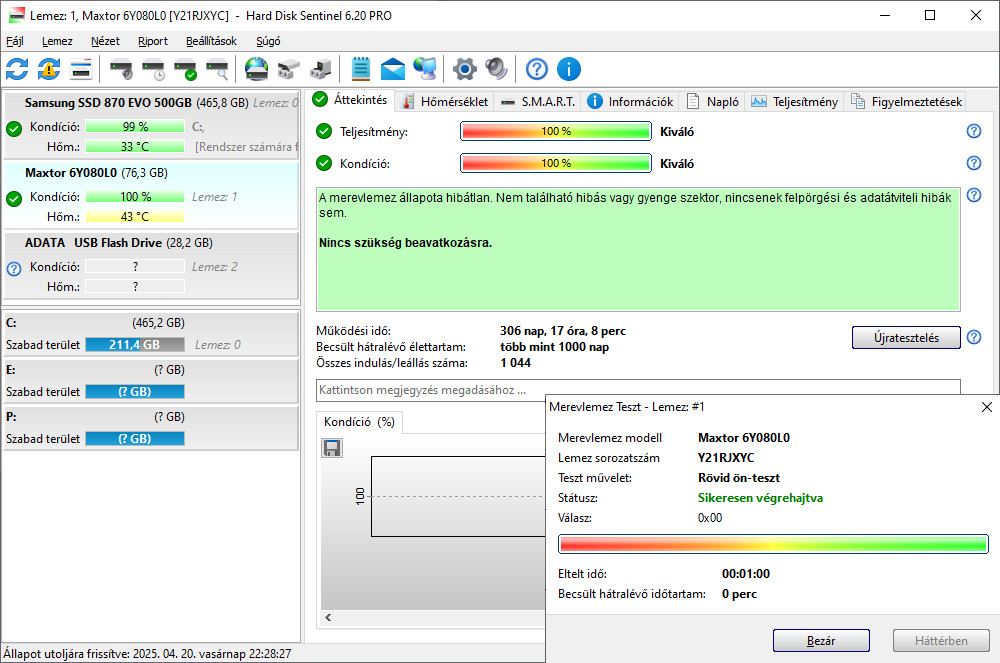Click the Kondíció 100 % gradient bar

(556, 163)
